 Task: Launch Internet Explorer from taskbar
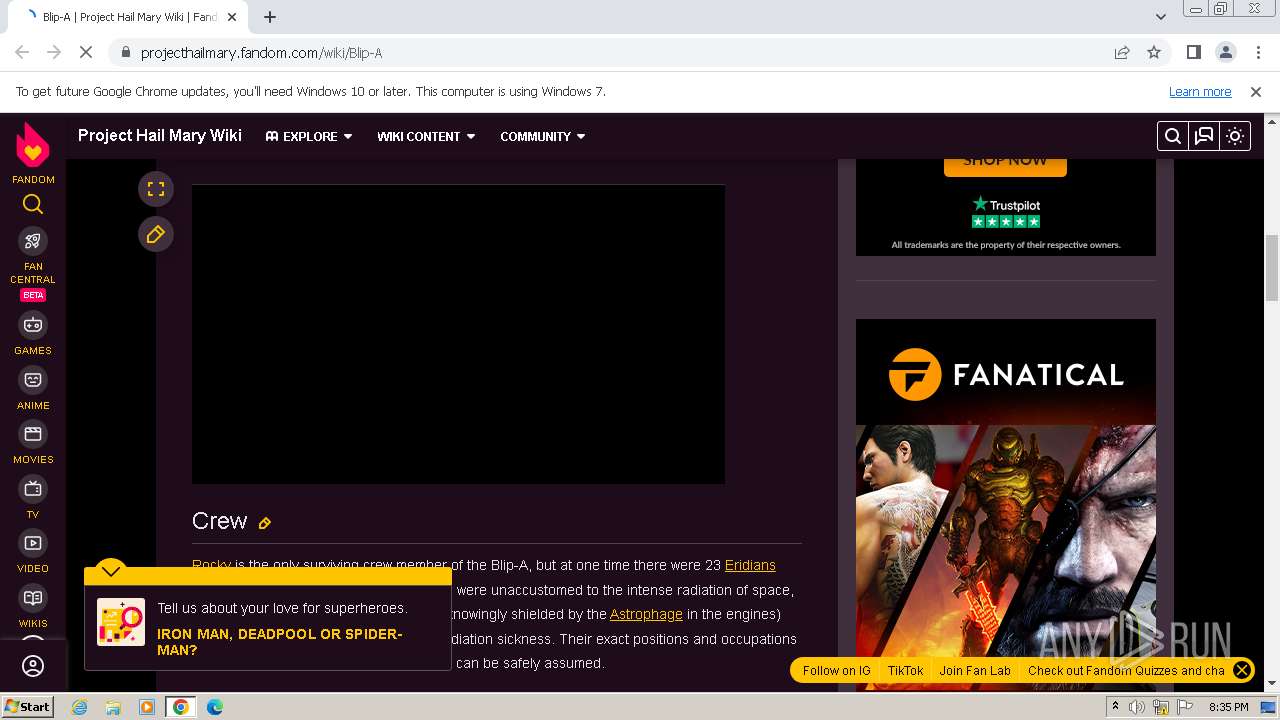(79, 707)
